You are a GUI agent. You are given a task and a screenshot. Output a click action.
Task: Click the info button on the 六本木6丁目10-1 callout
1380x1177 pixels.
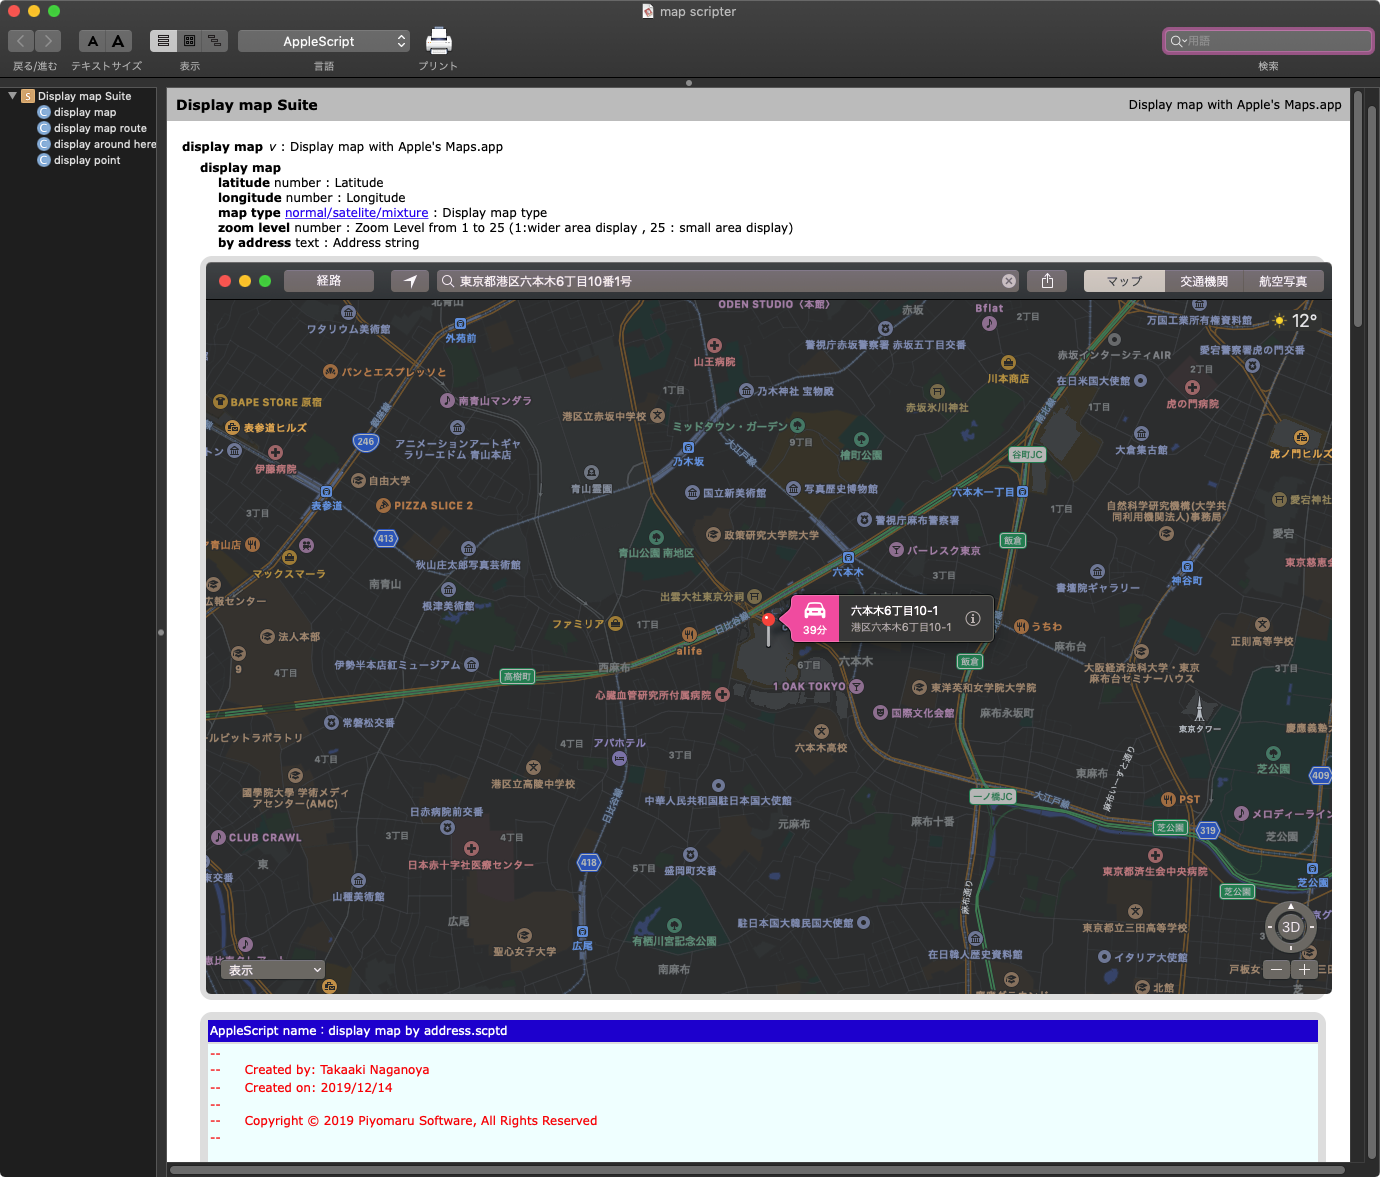971,618
